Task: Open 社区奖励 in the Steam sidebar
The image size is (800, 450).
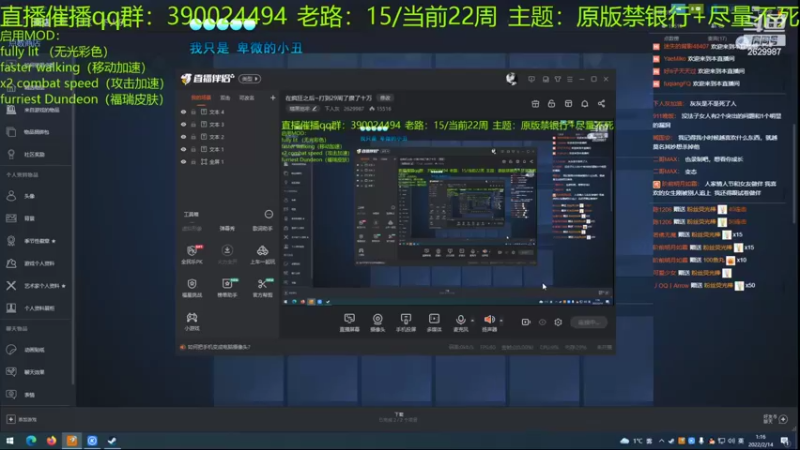Action: click(36, 154)
